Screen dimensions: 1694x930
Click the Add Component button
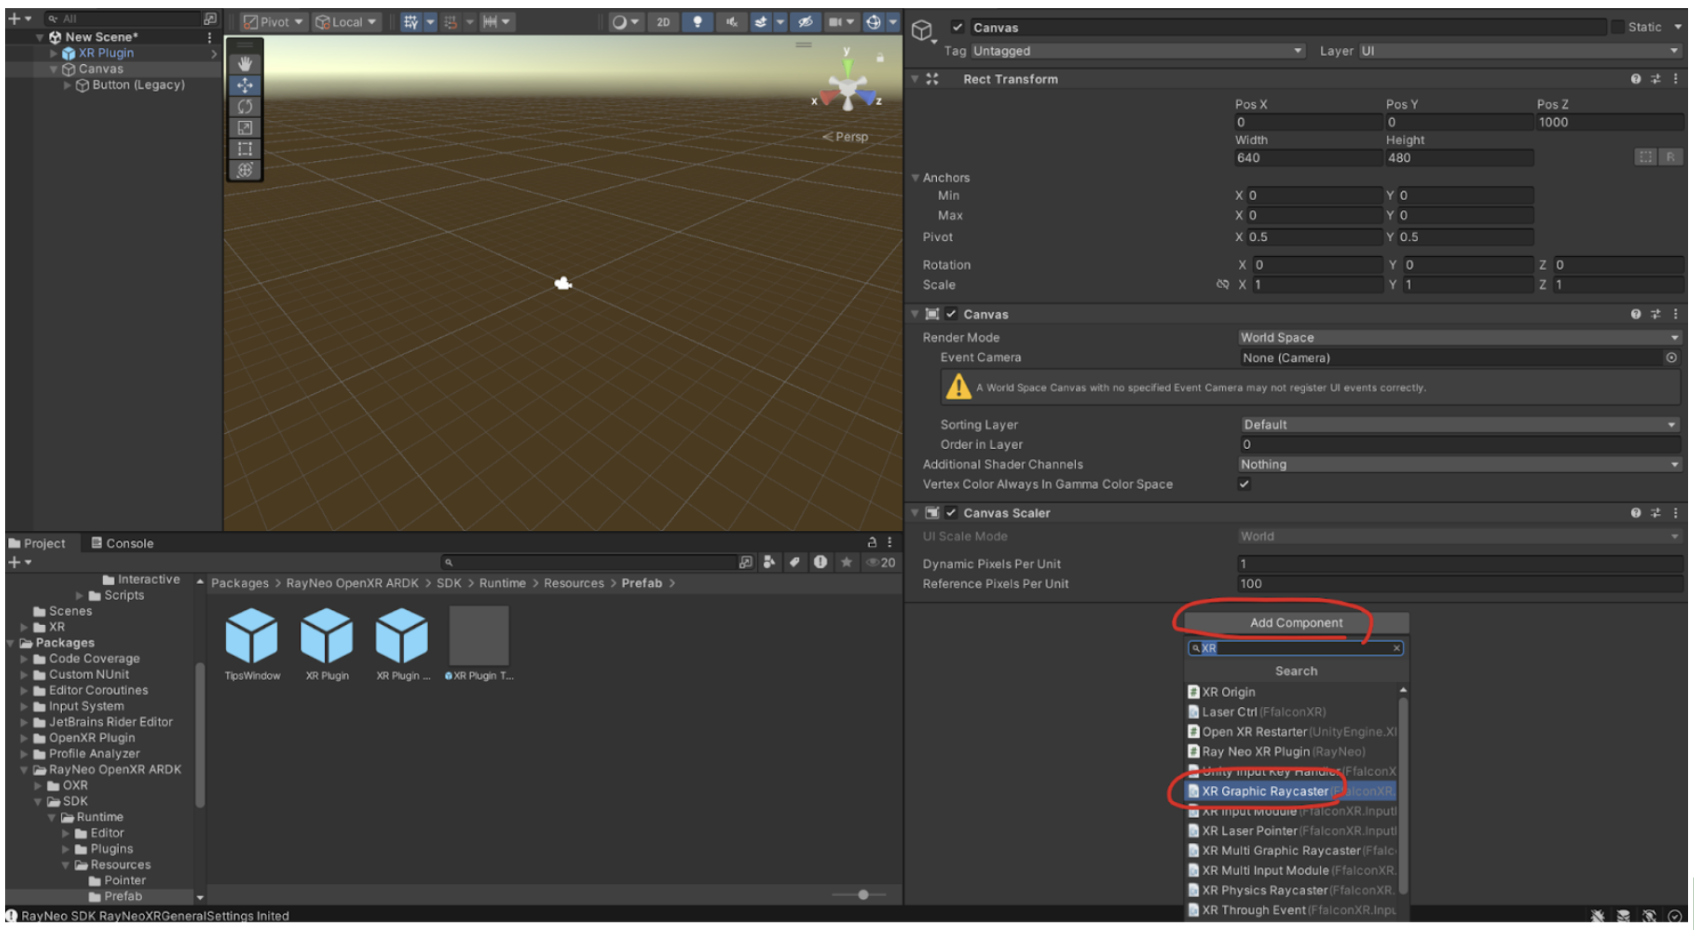pyautogui.click(x=1296, y=623)
